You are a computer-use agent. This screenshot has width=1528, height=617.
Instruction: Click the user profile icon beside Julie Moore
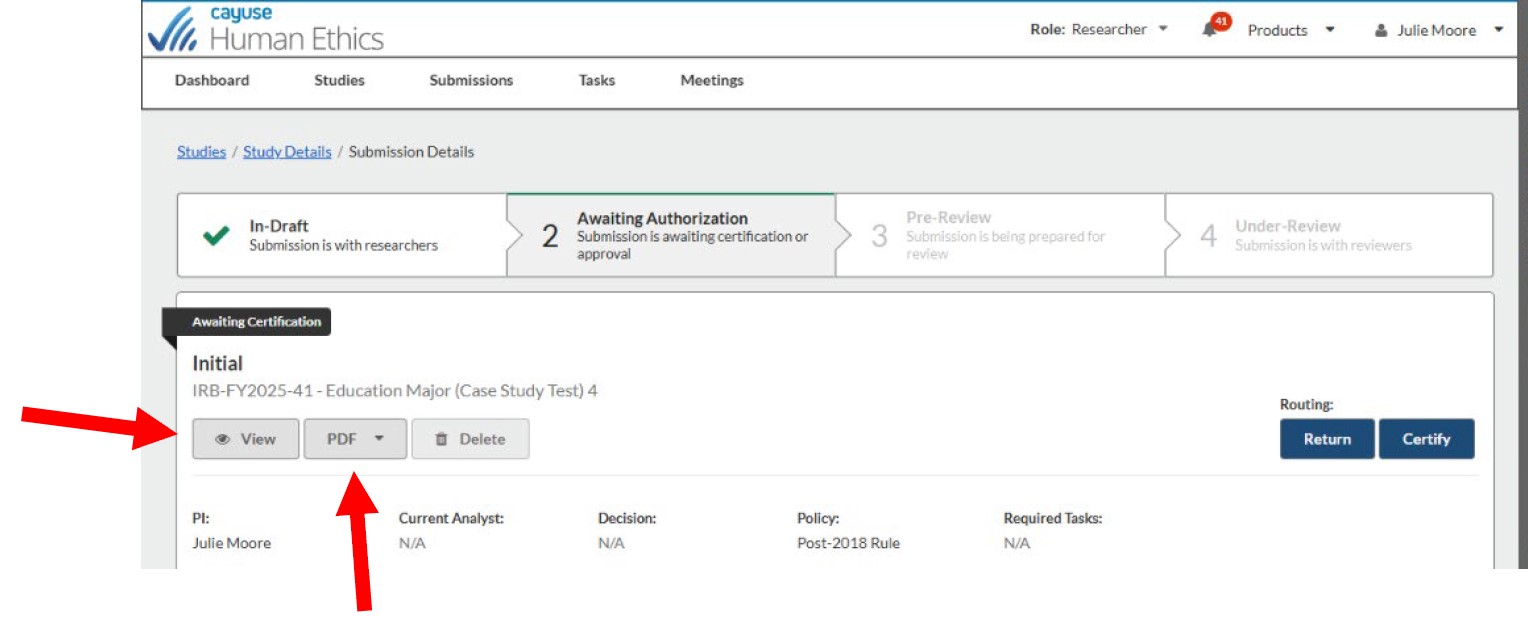click(1381, 31)
